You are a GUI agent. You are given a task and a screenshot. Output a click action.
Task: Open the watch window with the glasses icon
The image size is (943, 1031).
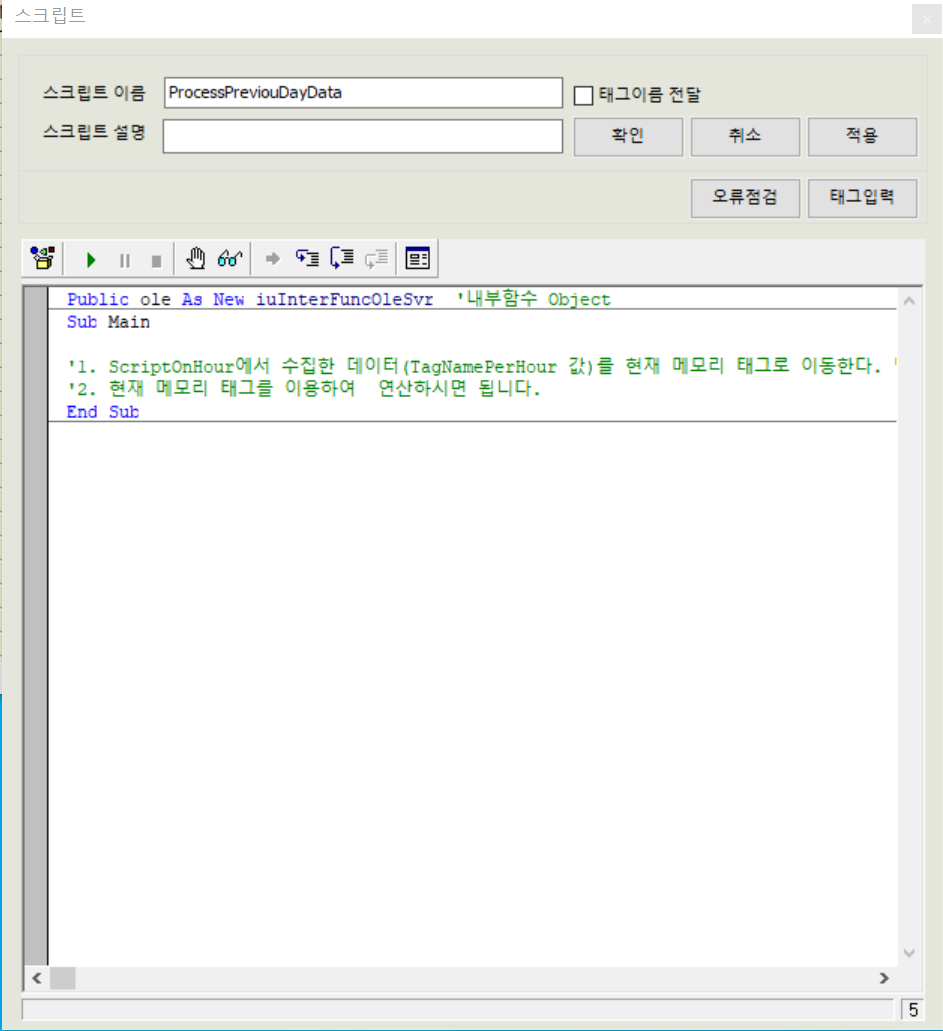pyautogui.click(x=228, y=258)
